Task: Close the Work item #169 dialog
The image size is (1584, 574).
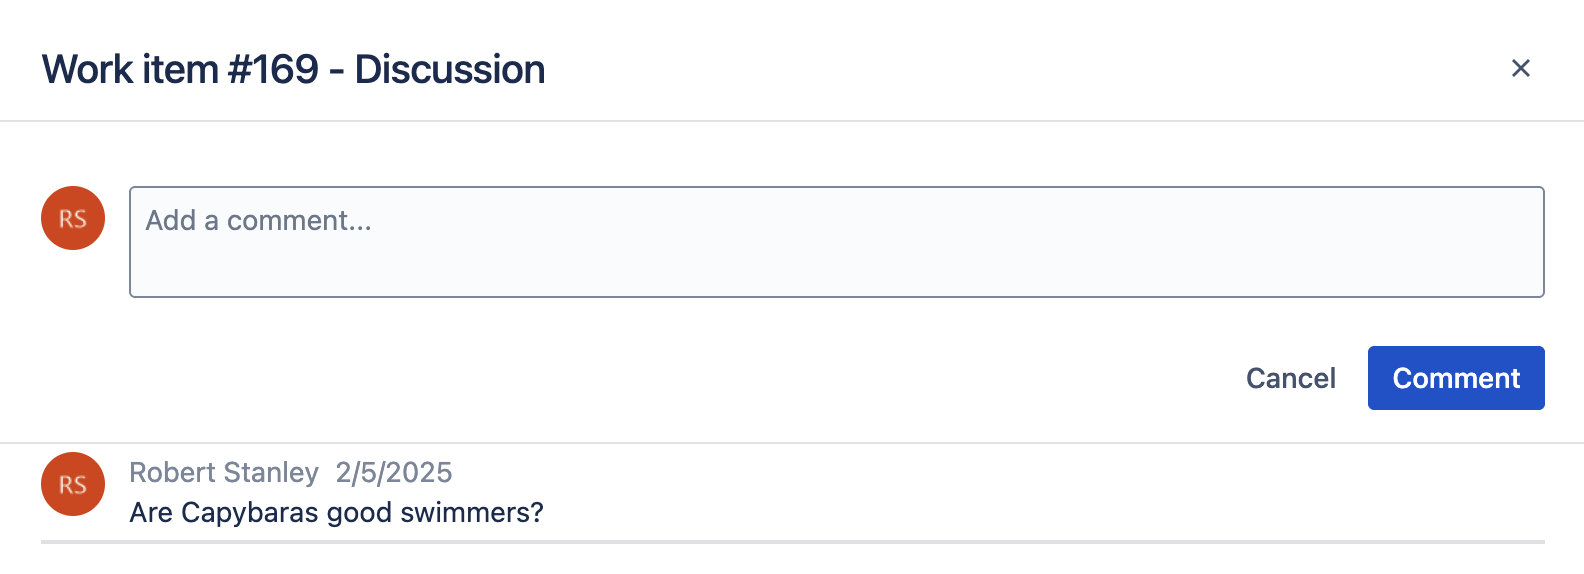Action: tap(1520, 68)
